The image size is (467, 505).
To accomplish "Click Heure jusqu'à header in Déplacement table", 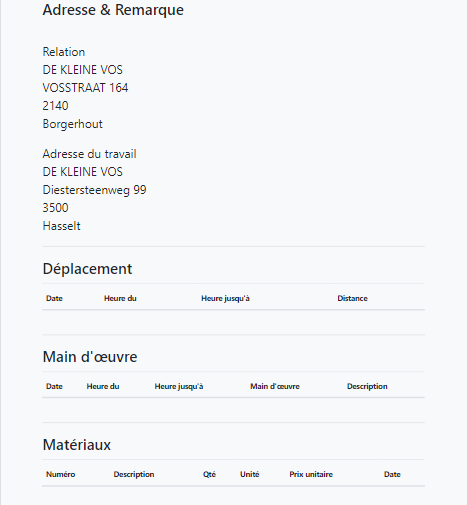I will [x=225, y=298].
